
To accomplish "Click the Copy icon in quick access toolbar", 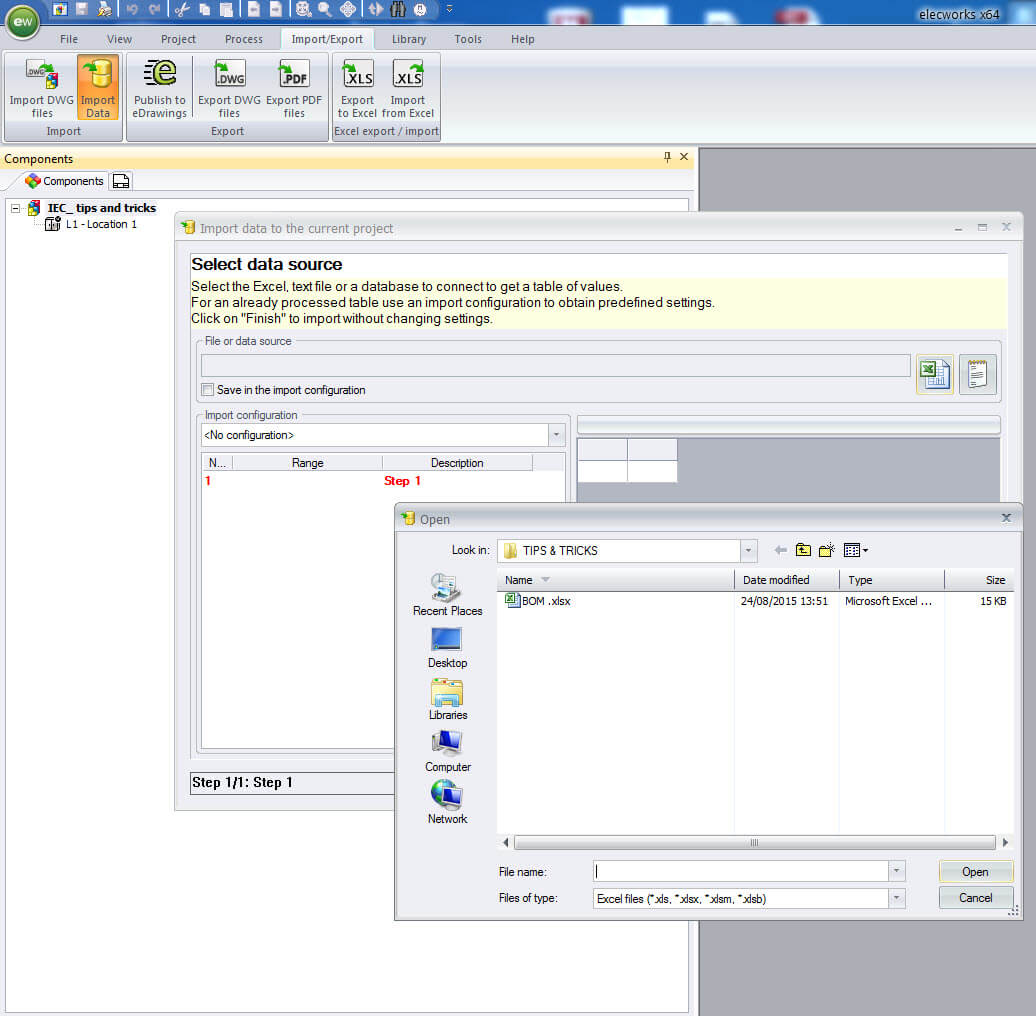I will (205, 9).
